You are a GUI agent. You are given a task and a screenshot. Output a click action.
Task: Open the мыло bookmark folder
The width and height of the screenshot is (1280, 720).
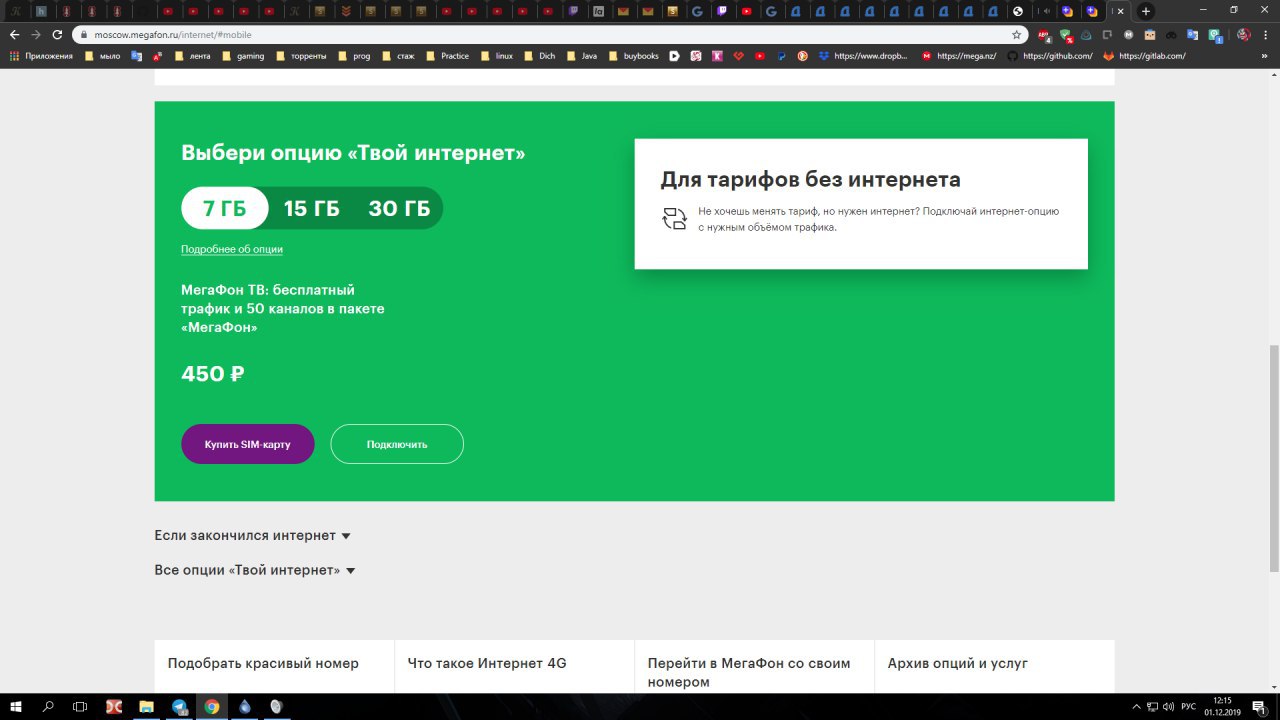click(x=103, y=56)
